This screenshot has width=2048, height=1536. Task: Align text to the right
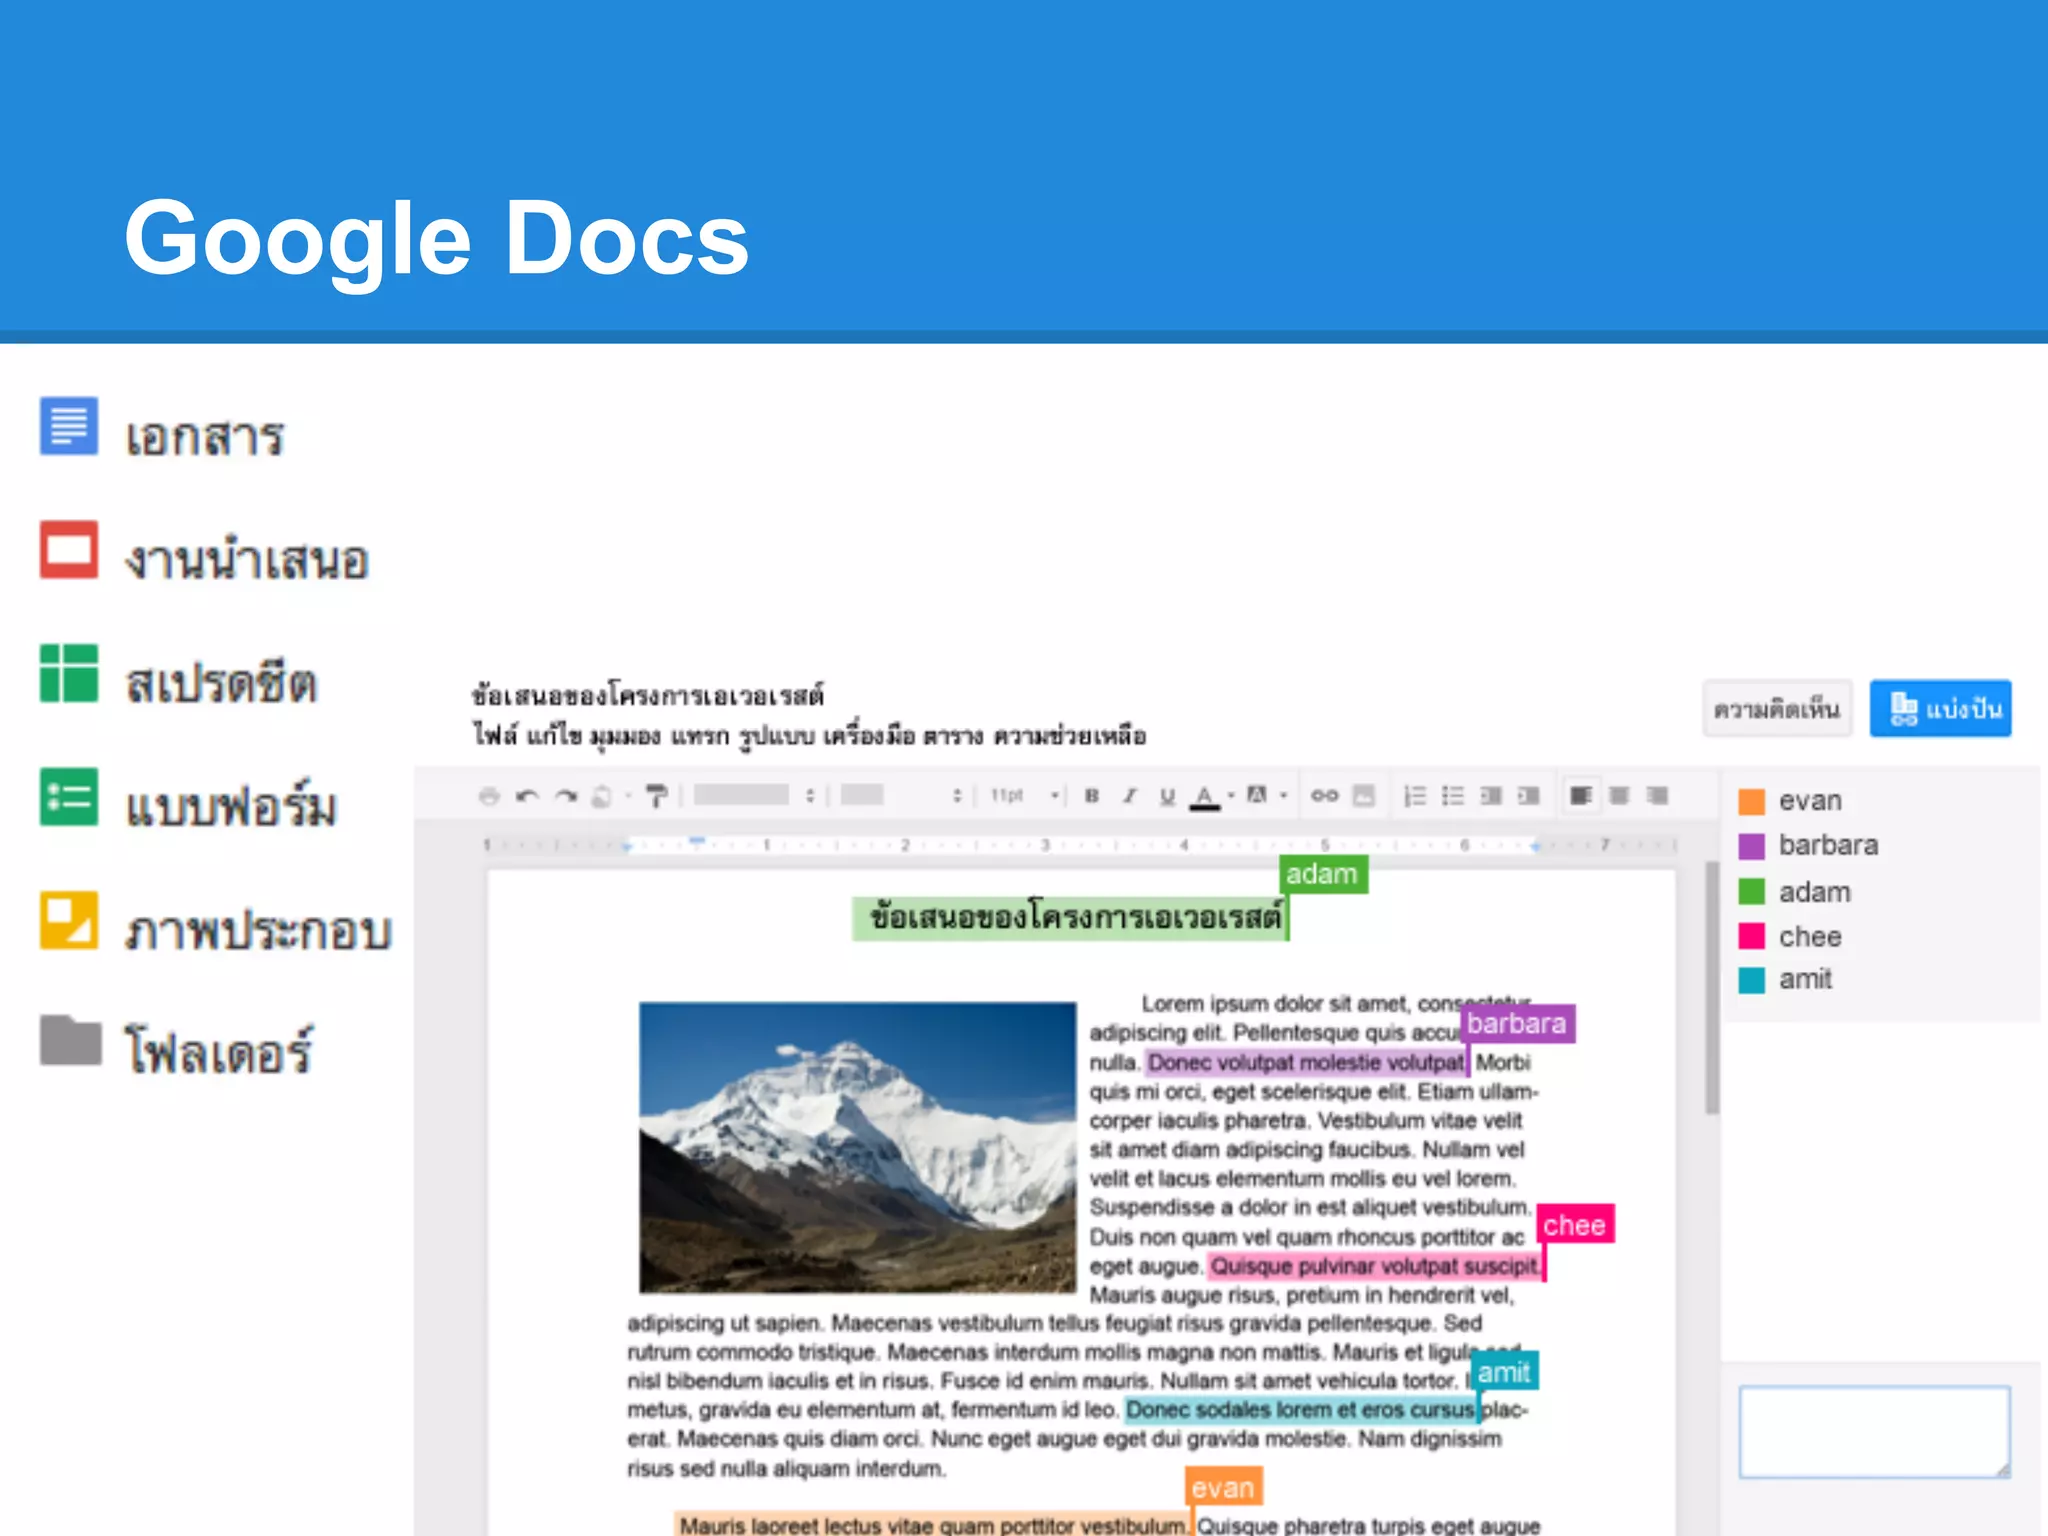[x=1658, y=796]
